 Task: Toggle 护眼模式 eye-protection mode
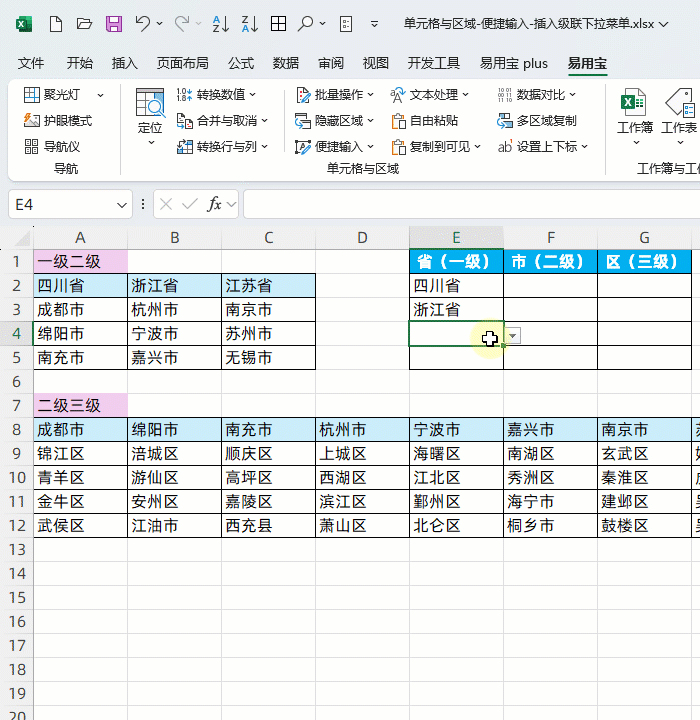(x=58, y=121)
